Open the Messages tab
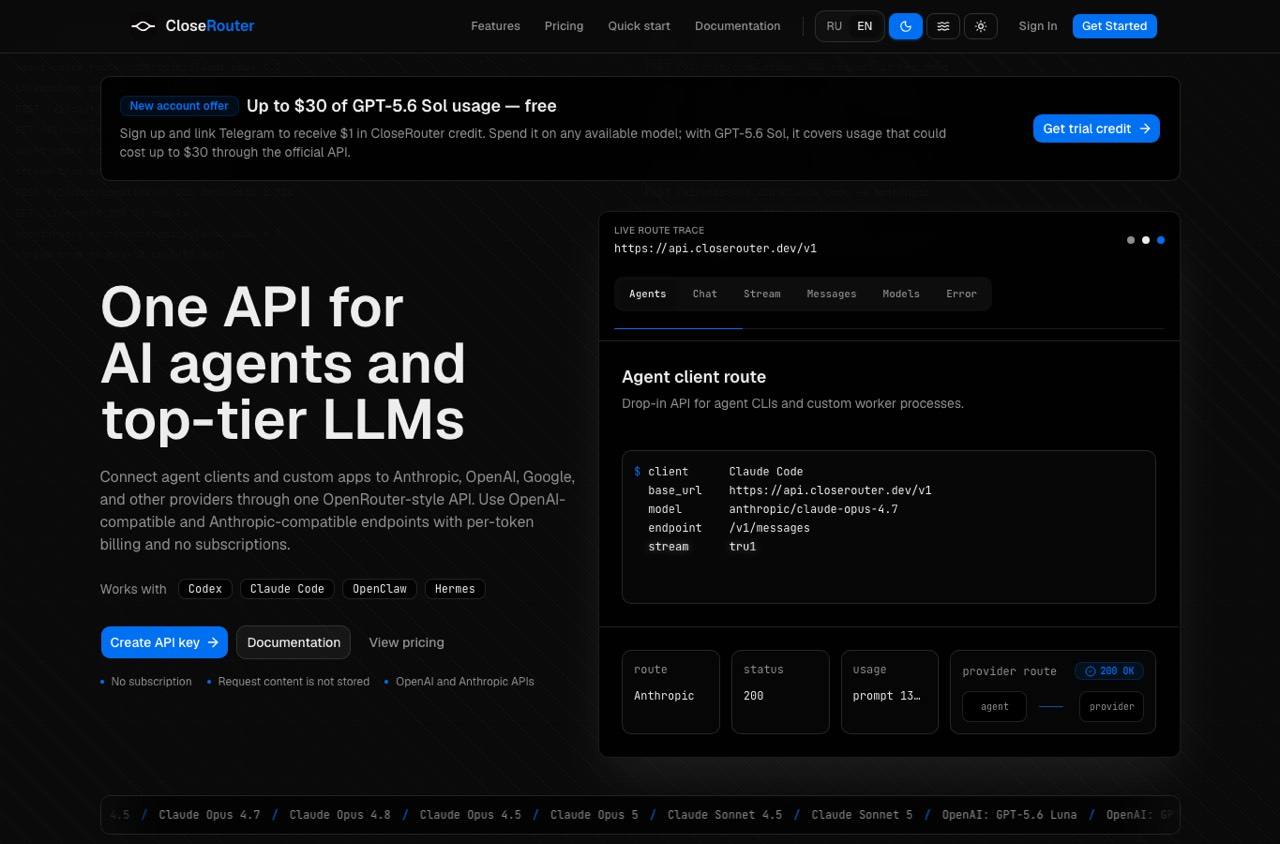 click(831, 294)
